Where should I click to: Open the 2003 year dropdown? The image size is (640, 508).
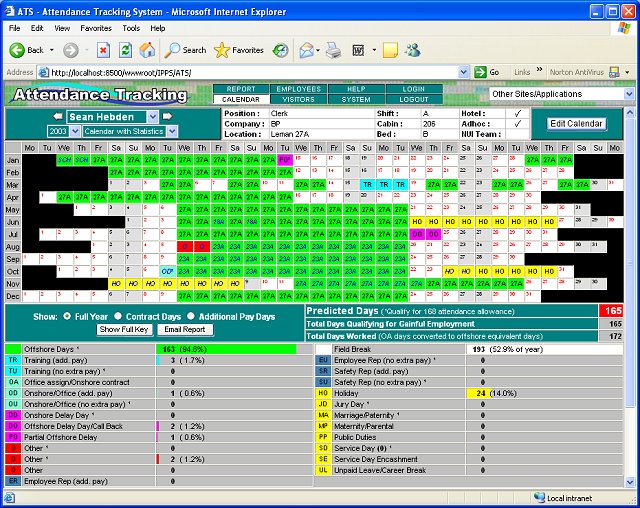click(x=75, y=131)
